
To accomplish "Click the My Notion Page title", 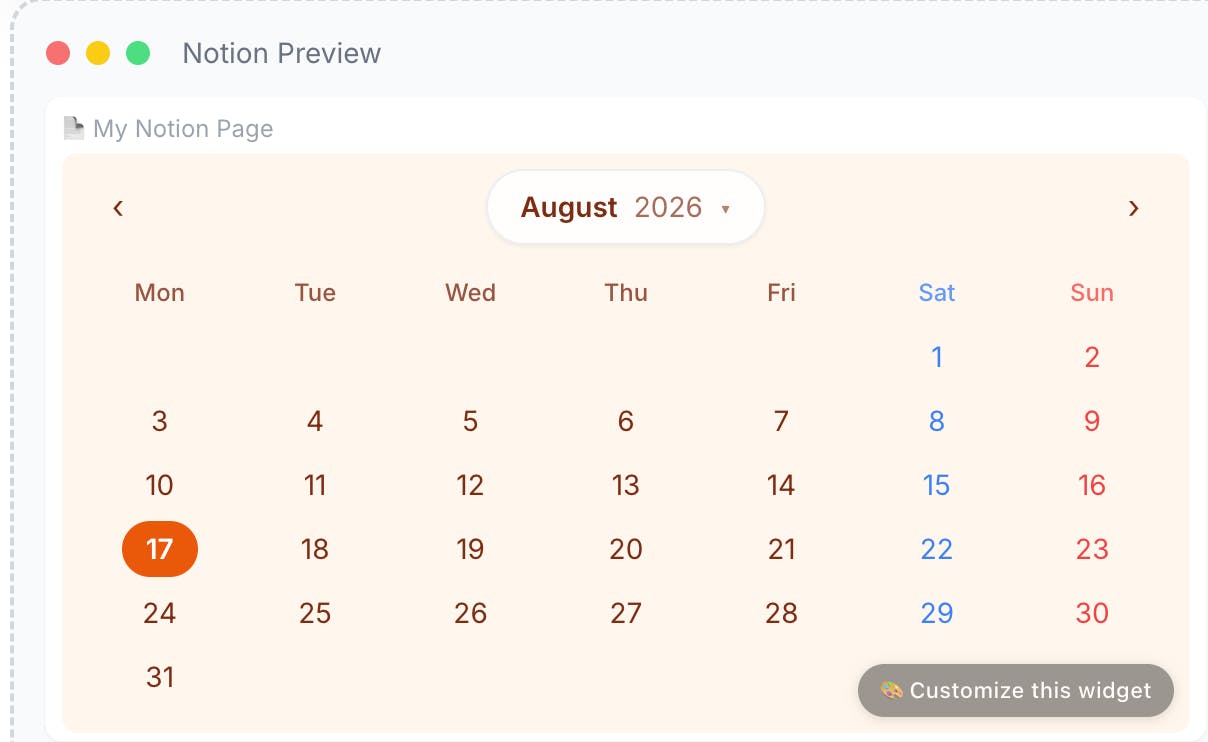I will (183, 129).
